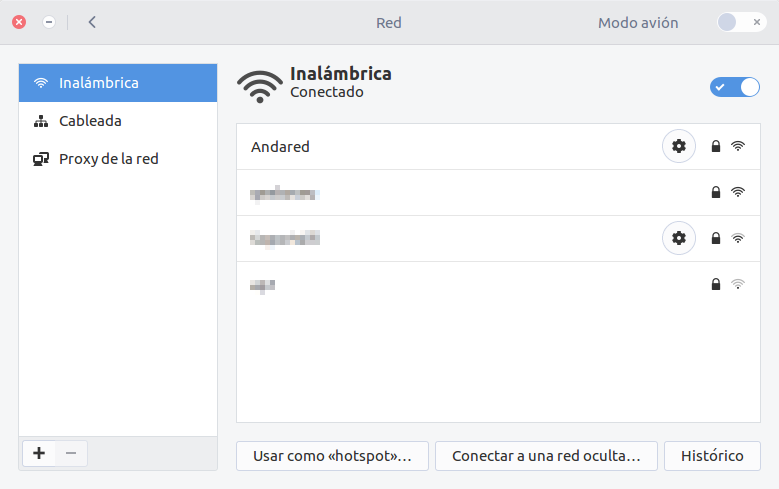Viewport: 779px width, 489px height.
Task: Open settings gear for third listed network
Action: tap(679, 238)
